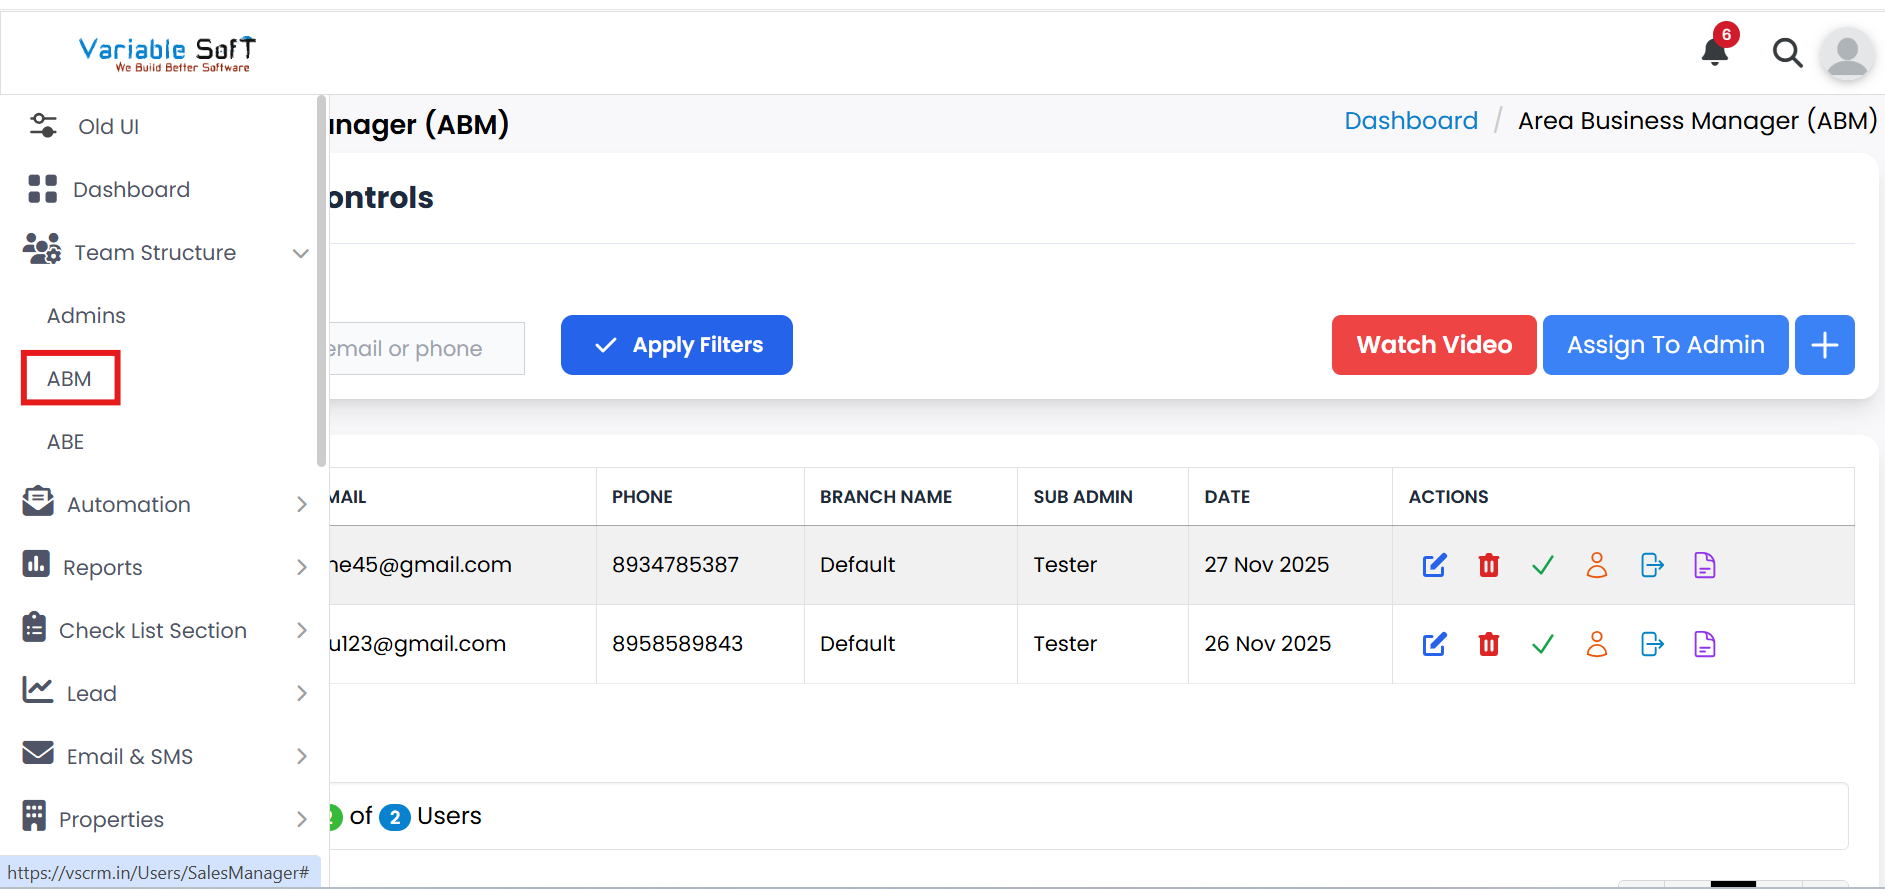Screen dimensions: 1885x889
Task: Delete the user dated 26 Nov 2025
Action: click(1488, 644)
